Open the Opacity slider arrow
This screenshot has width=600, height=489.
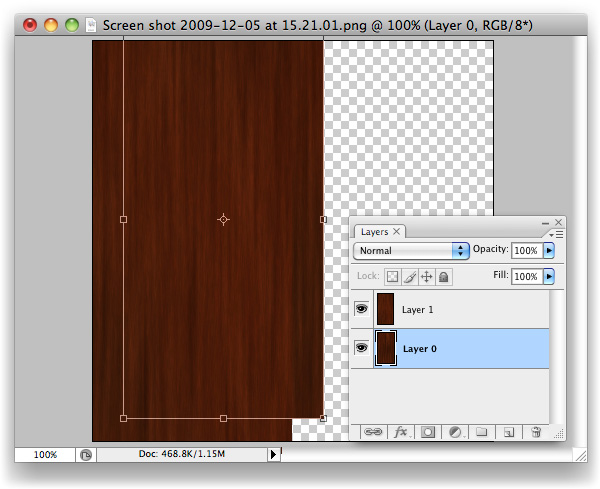click(x=548, y=250)
